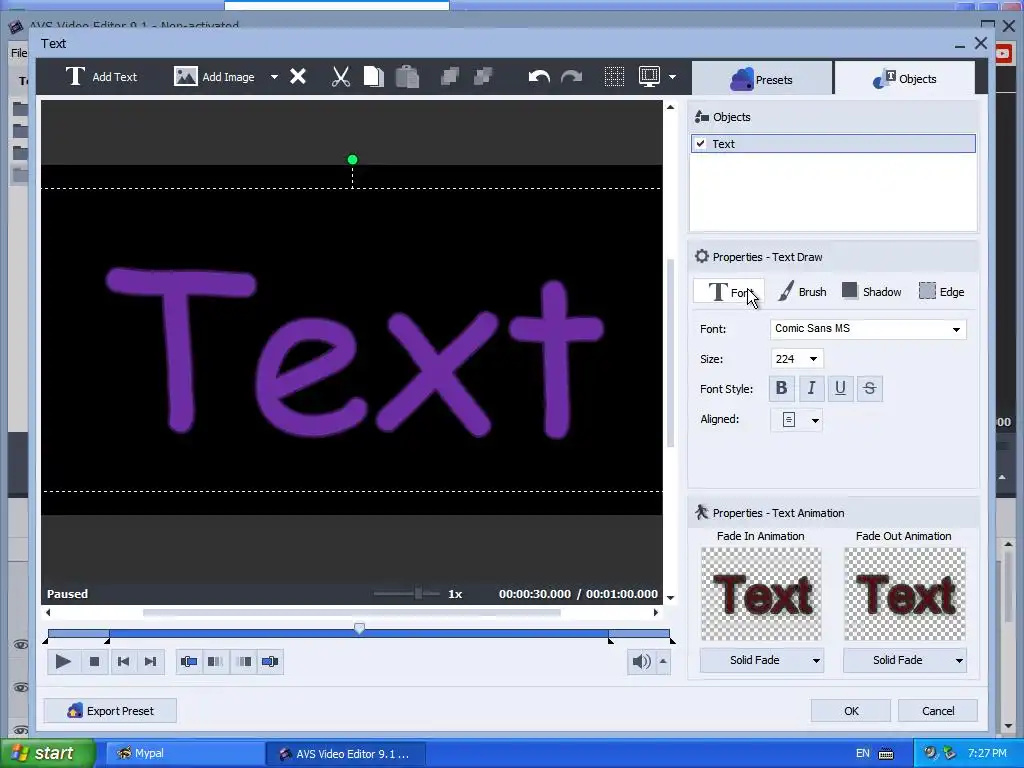The image size is (1024, 768).
Task: Click the set fade-out start marker icon
Action: tap(244, 662)
